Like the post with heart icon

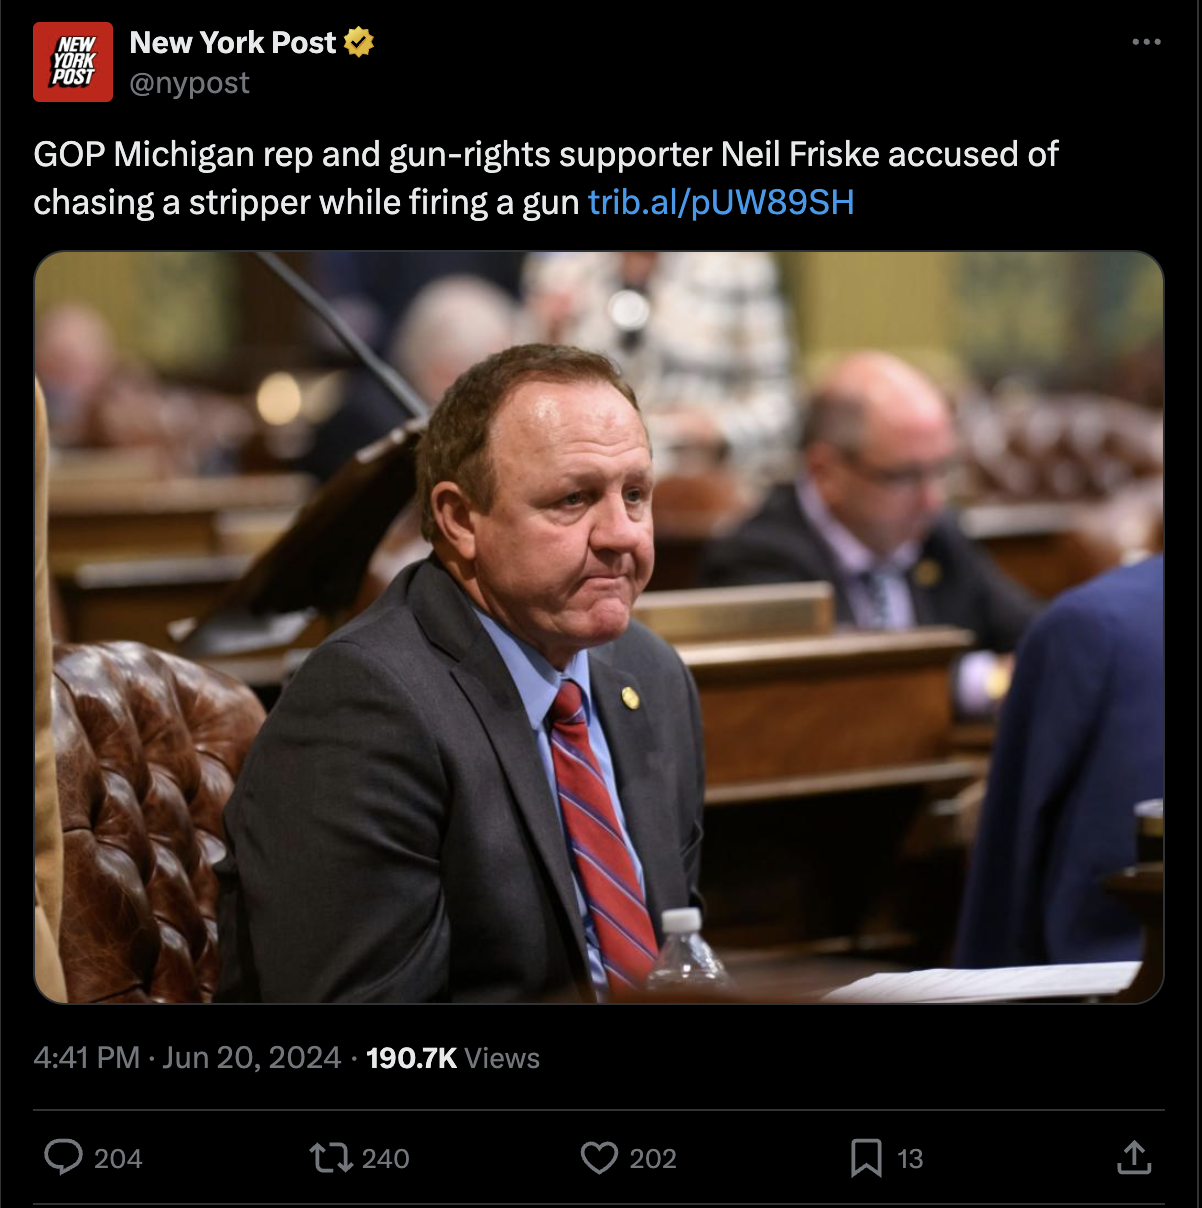coord(599,1158)
